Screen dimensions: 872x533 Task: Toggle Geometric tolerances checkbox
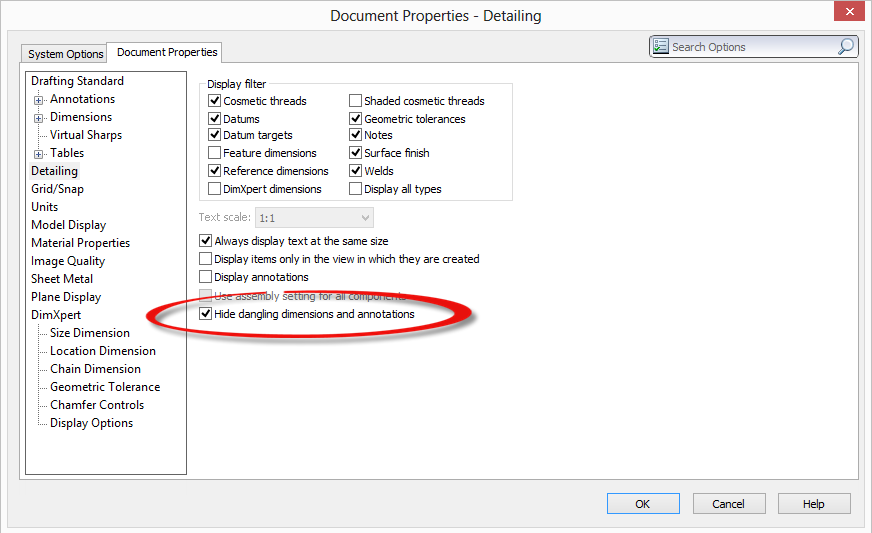tap(355, 119)
